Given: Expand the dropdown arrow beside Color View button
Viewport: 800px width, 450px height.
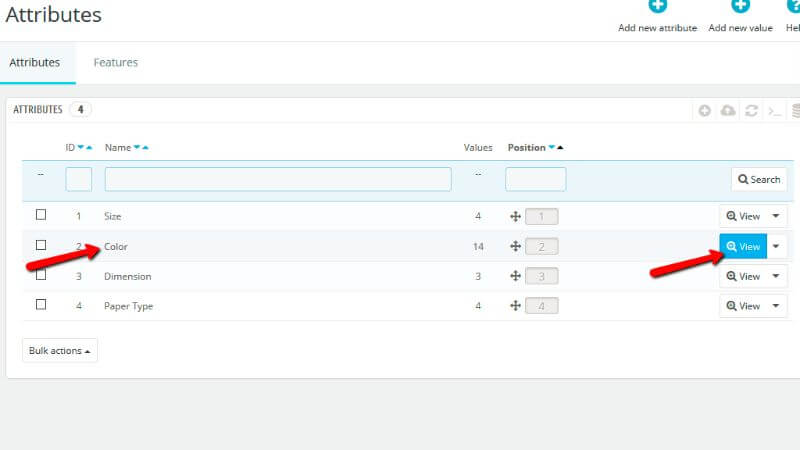Looking at the screenshot, I should click(776, 246).
